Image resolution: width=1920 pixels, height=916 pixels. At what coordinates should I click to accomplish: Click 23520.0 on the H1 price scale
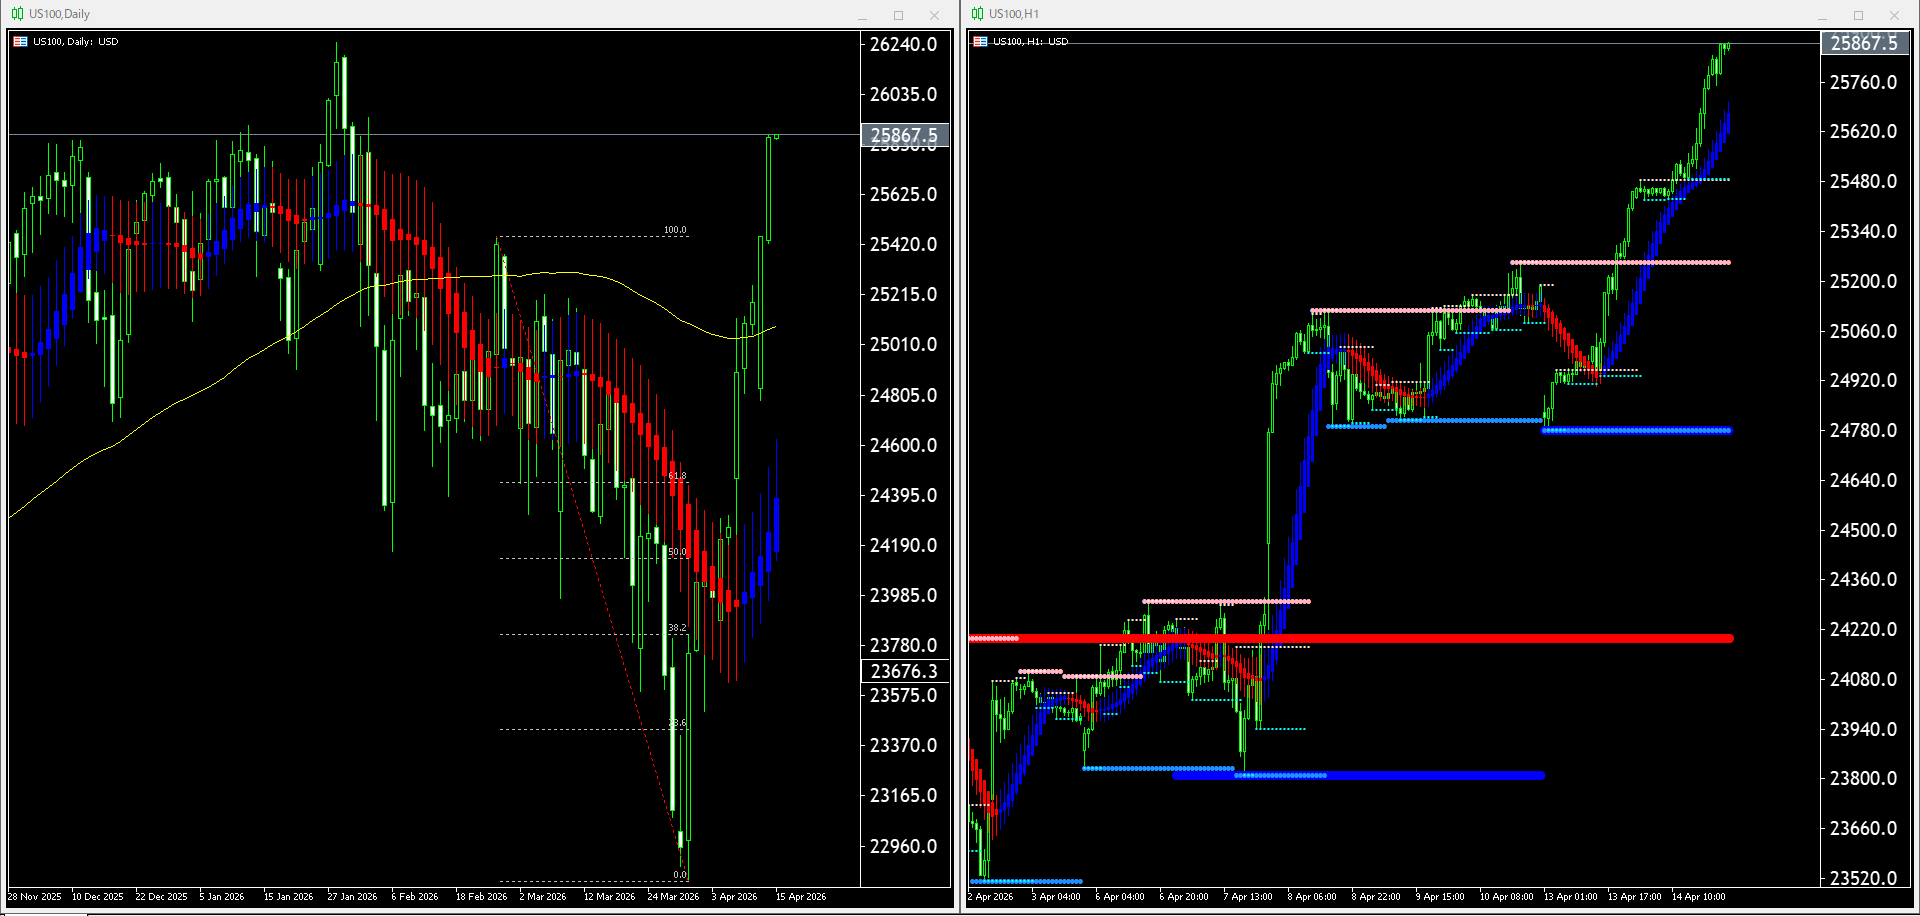click(1863, 878)
